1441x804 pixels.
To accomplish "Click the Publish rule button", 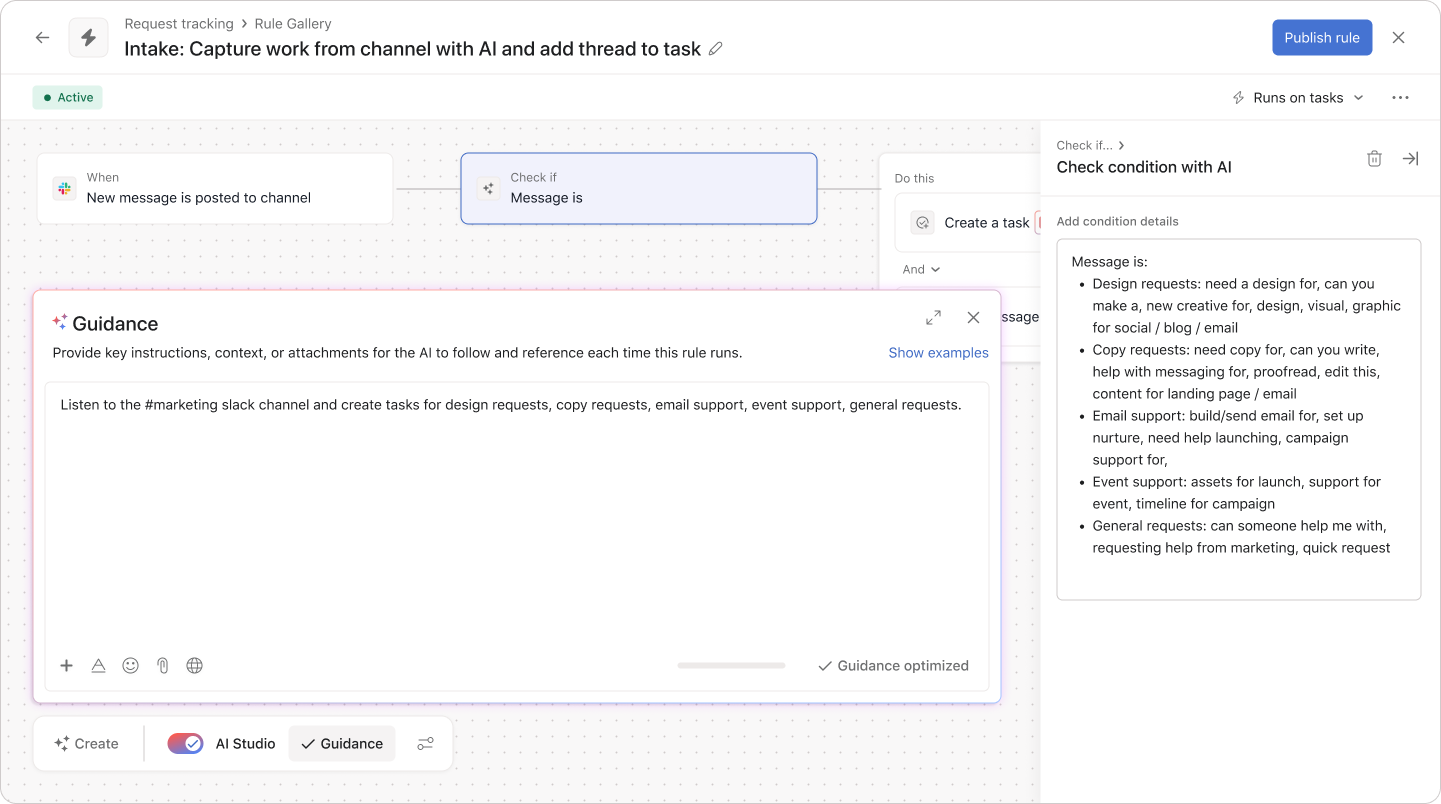I will (x=1322, y=37).
